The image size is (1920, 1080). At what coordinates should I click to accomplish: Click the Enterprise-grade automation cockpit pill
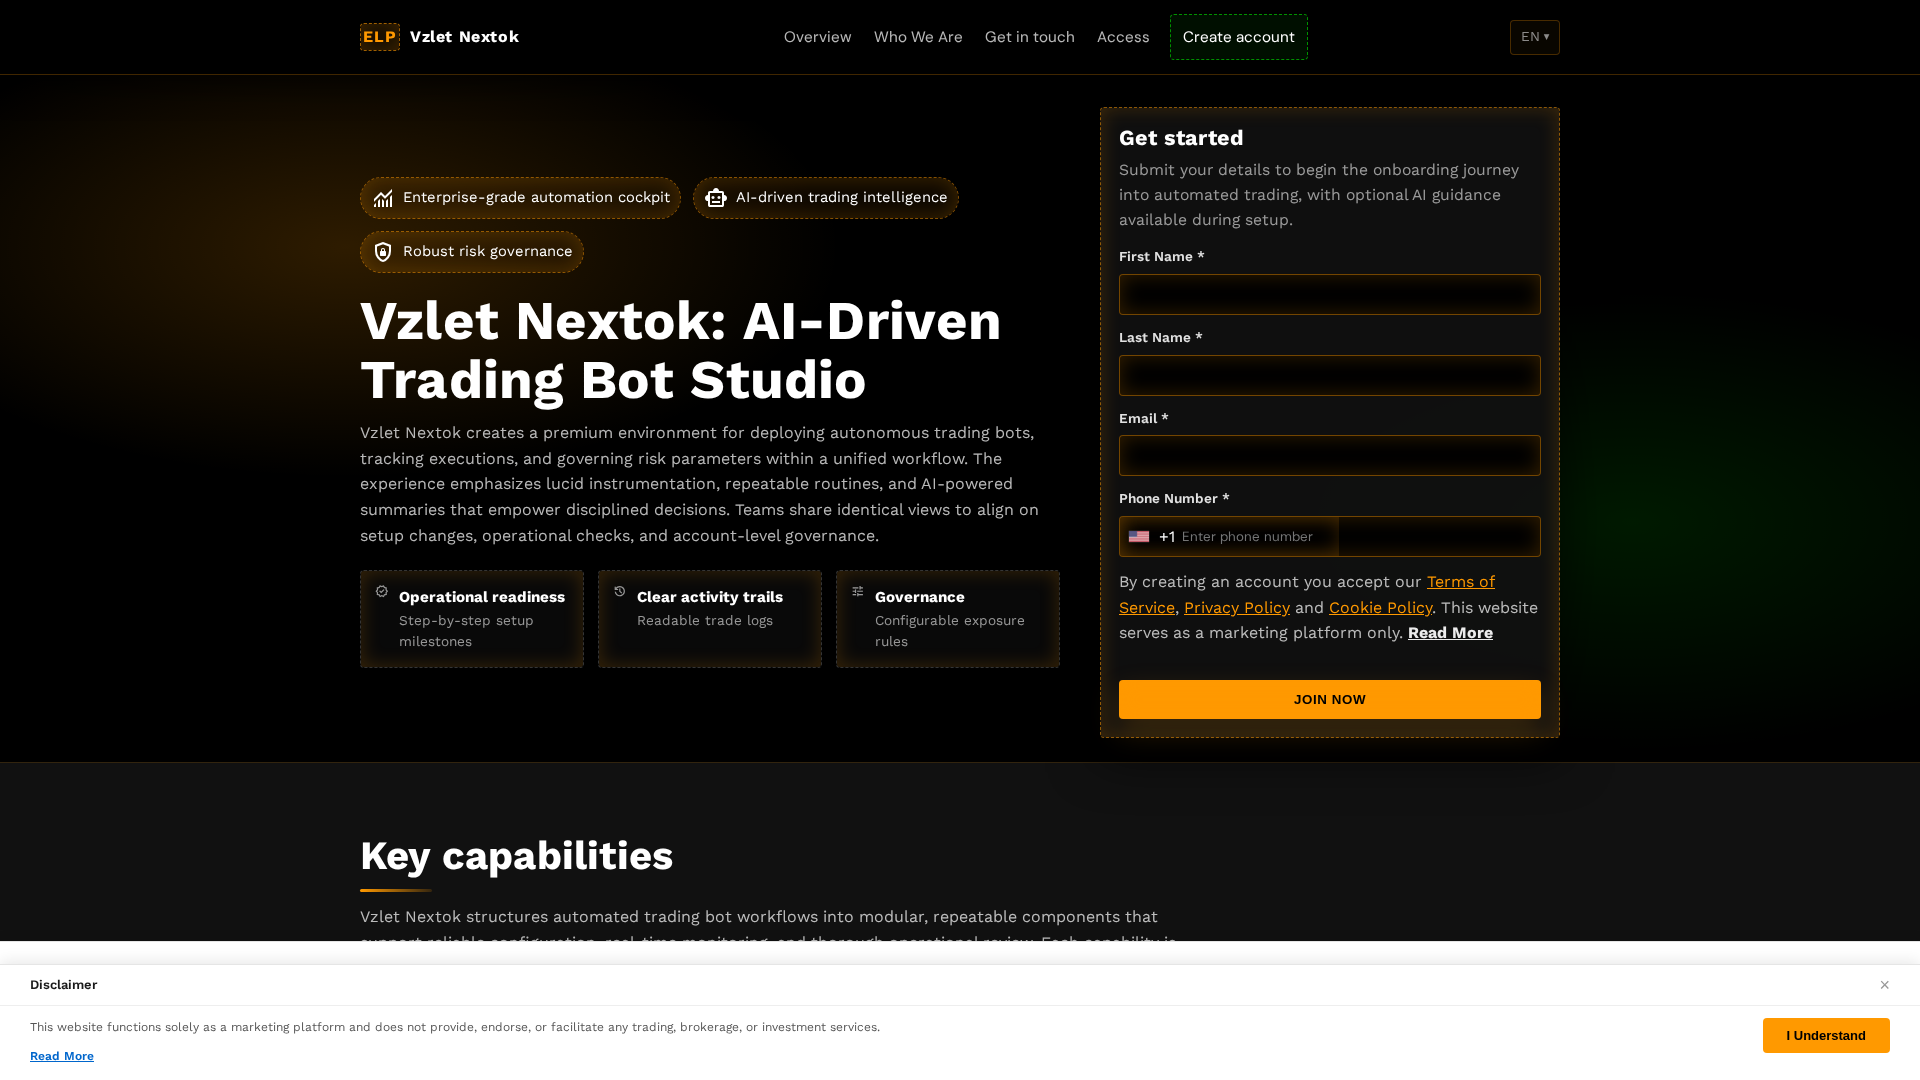[520, 198]
